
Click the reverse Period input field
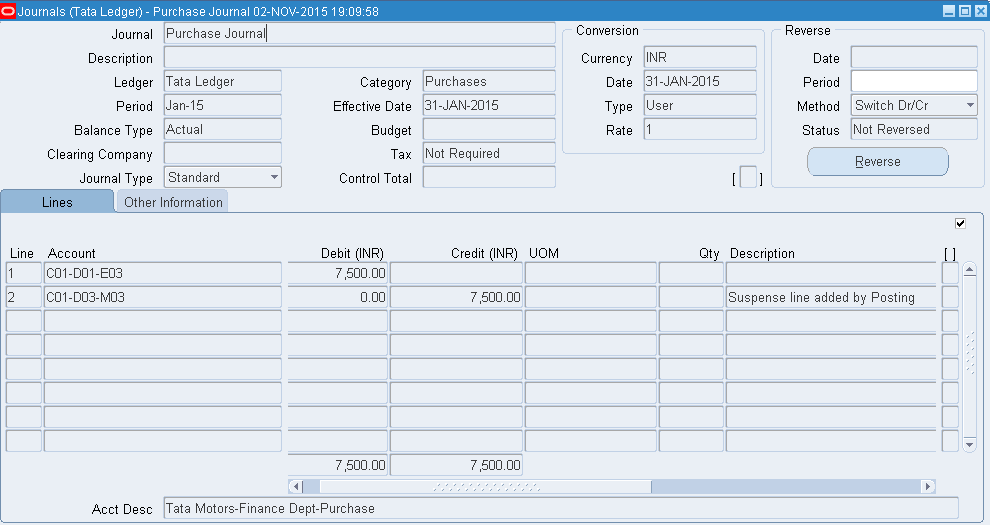pos(913,82)
